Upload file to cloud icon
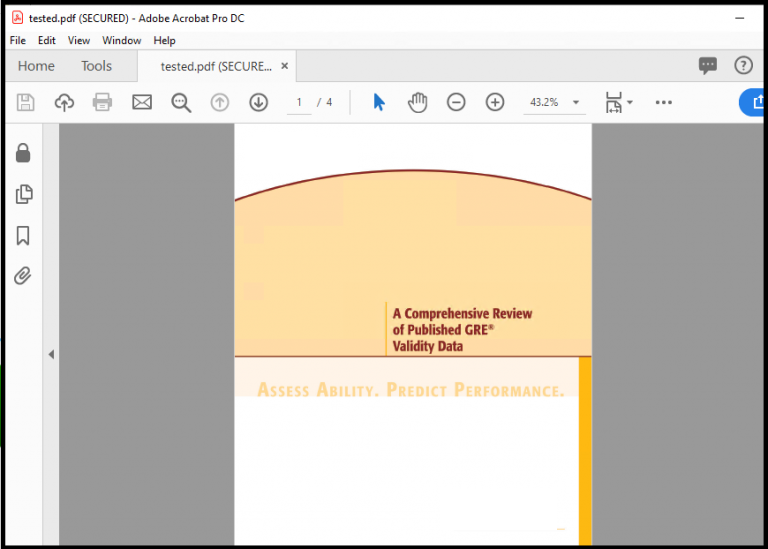The width and height of the screenshot is (768, 549). click(x=64, y=102)
